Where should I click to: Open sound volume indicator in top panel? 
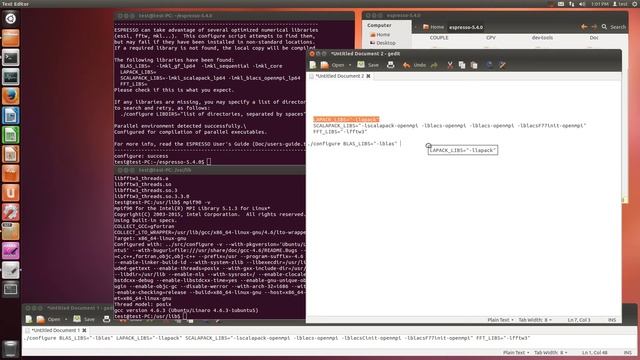click(582, 4)
